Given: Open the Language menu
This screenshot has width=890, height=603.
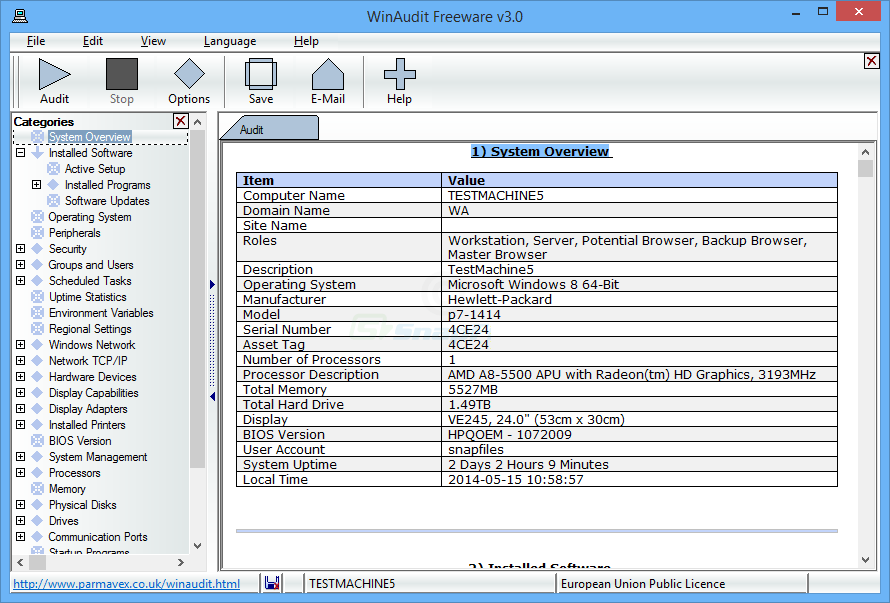Looking at the screenshot, I should point(230,41).
